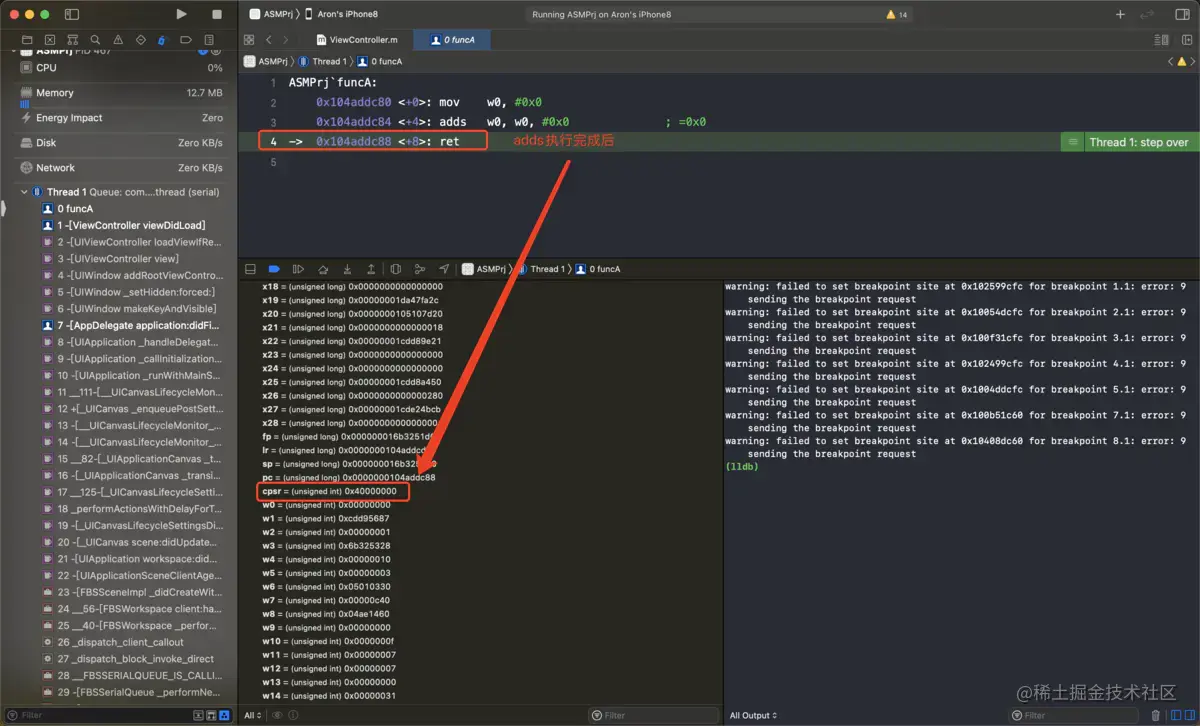Collapse the Thread 1 disclosure triangle
Viewport: 1200px width, 726px height.
[x=25, y=192]
